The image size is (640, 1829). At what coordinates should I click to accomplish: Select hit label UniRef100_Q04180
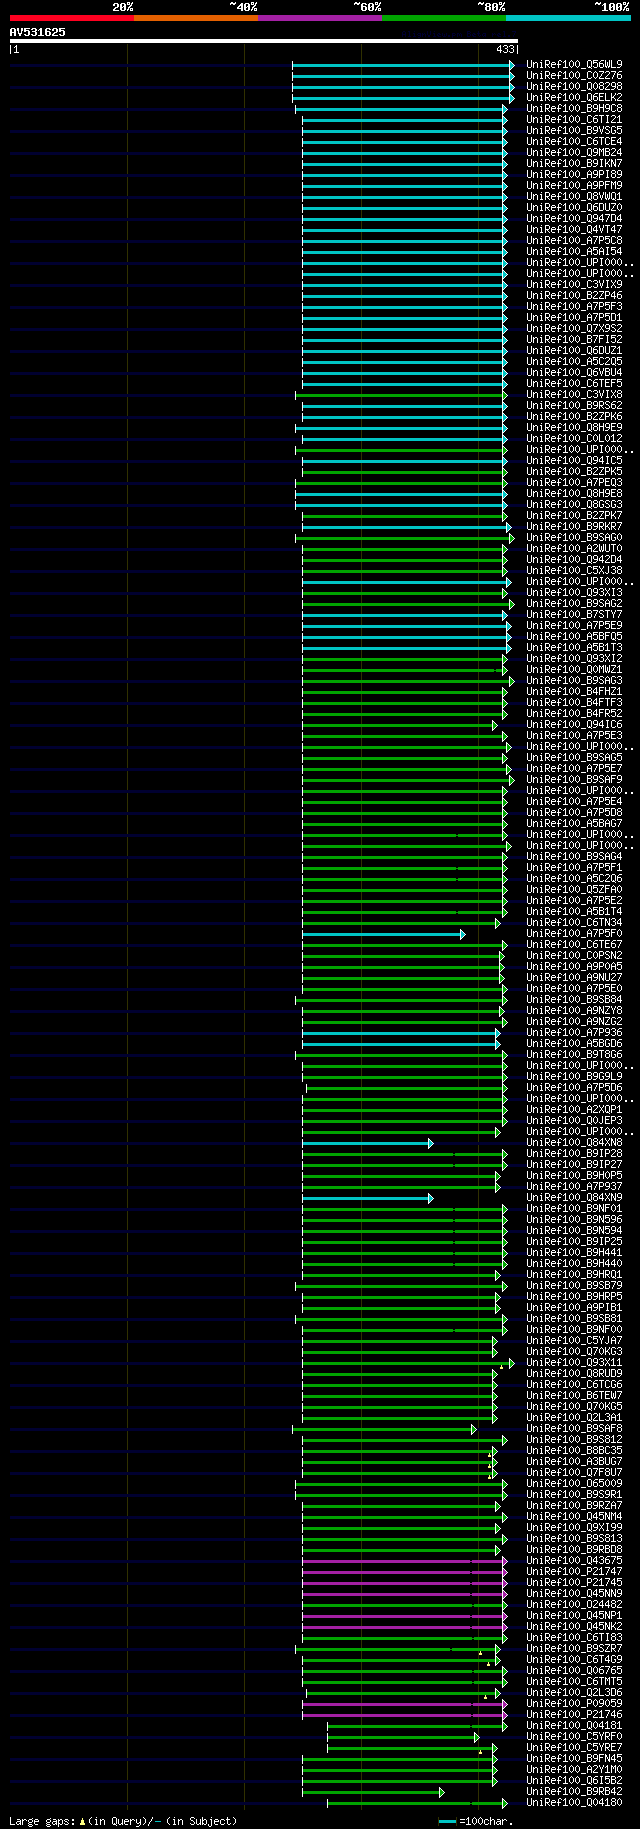click(574, 1803)
